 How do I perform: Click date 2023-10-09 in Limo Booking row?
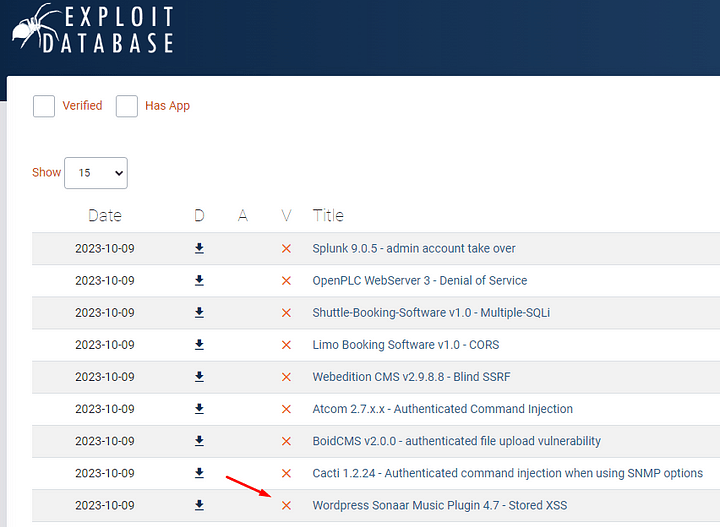tap(105, 345)
